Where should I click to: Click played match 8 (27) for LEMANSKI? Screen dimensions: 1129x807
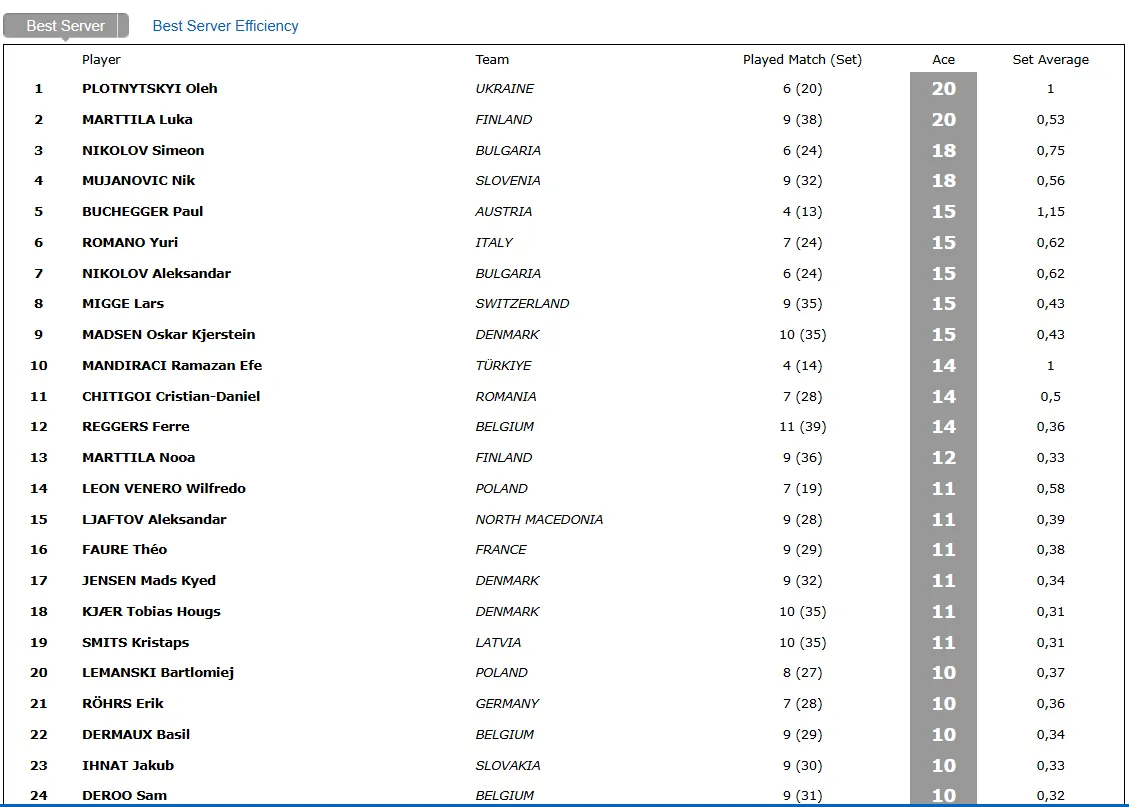click(x=802, y=673)
